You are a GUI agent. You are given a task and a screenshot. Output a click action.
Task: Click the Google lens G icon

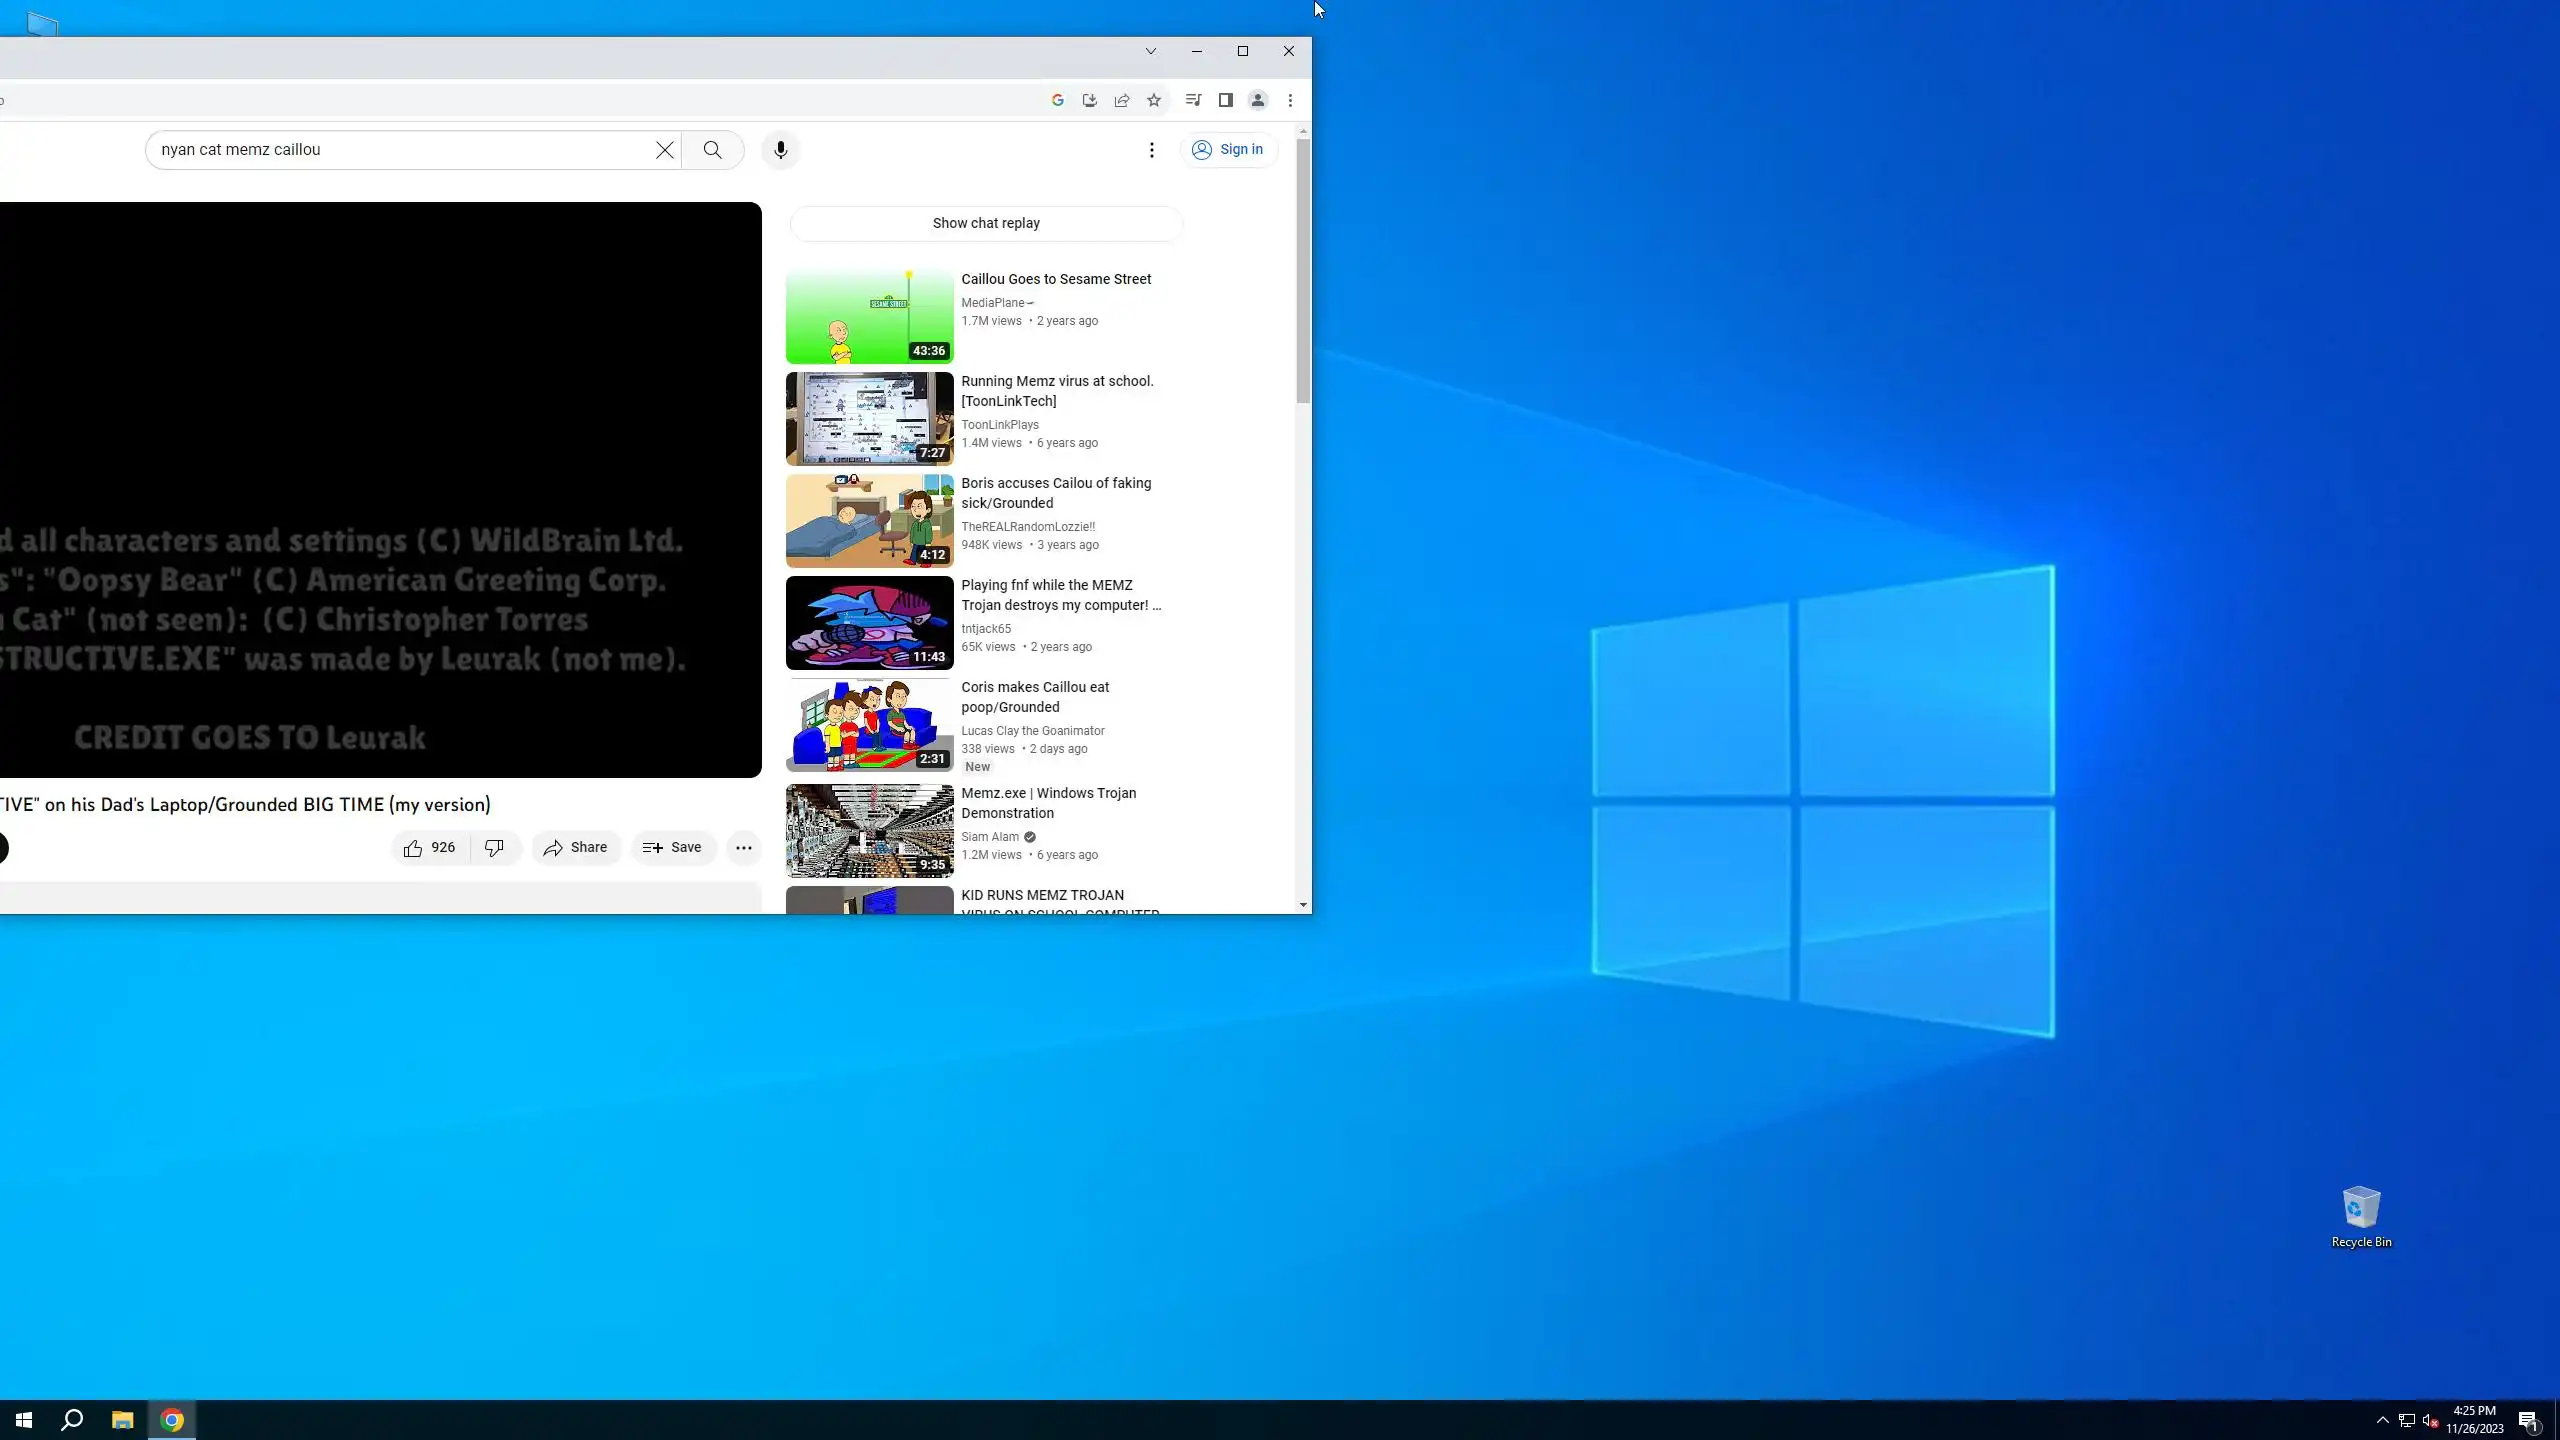pos(1057,100)
